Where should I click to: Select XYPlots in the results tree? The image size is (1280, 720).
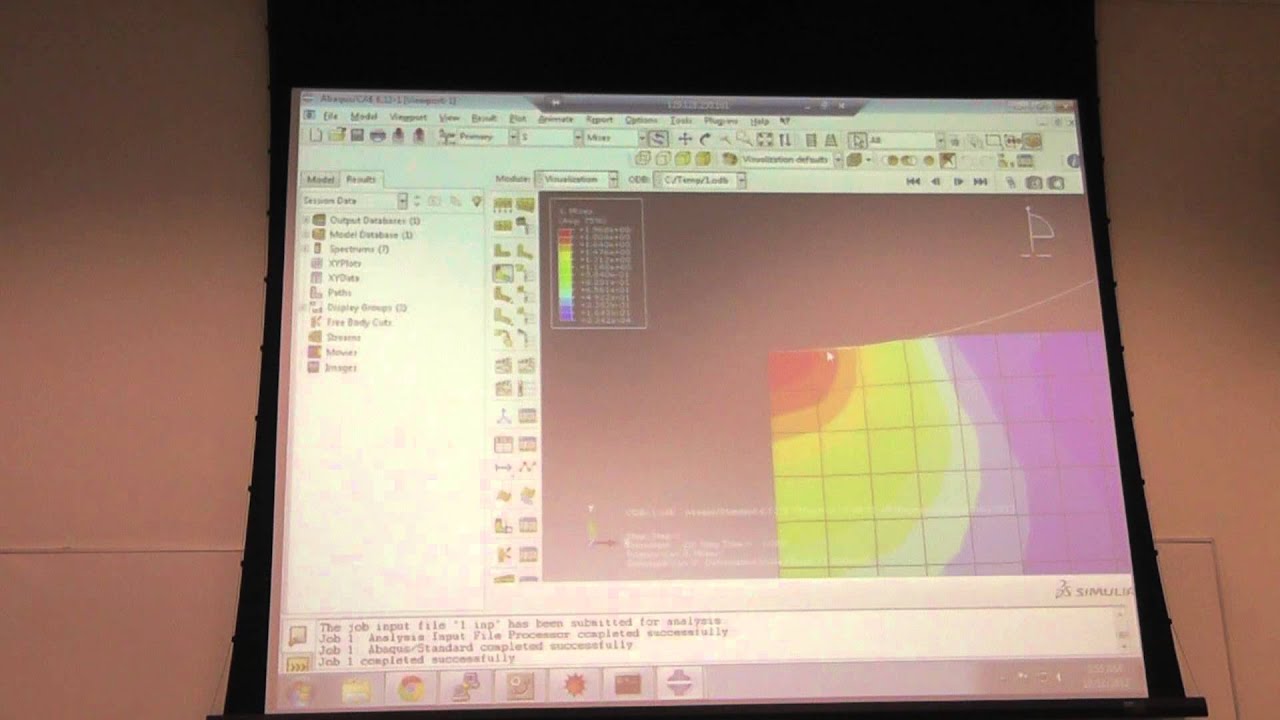[344, 263]
